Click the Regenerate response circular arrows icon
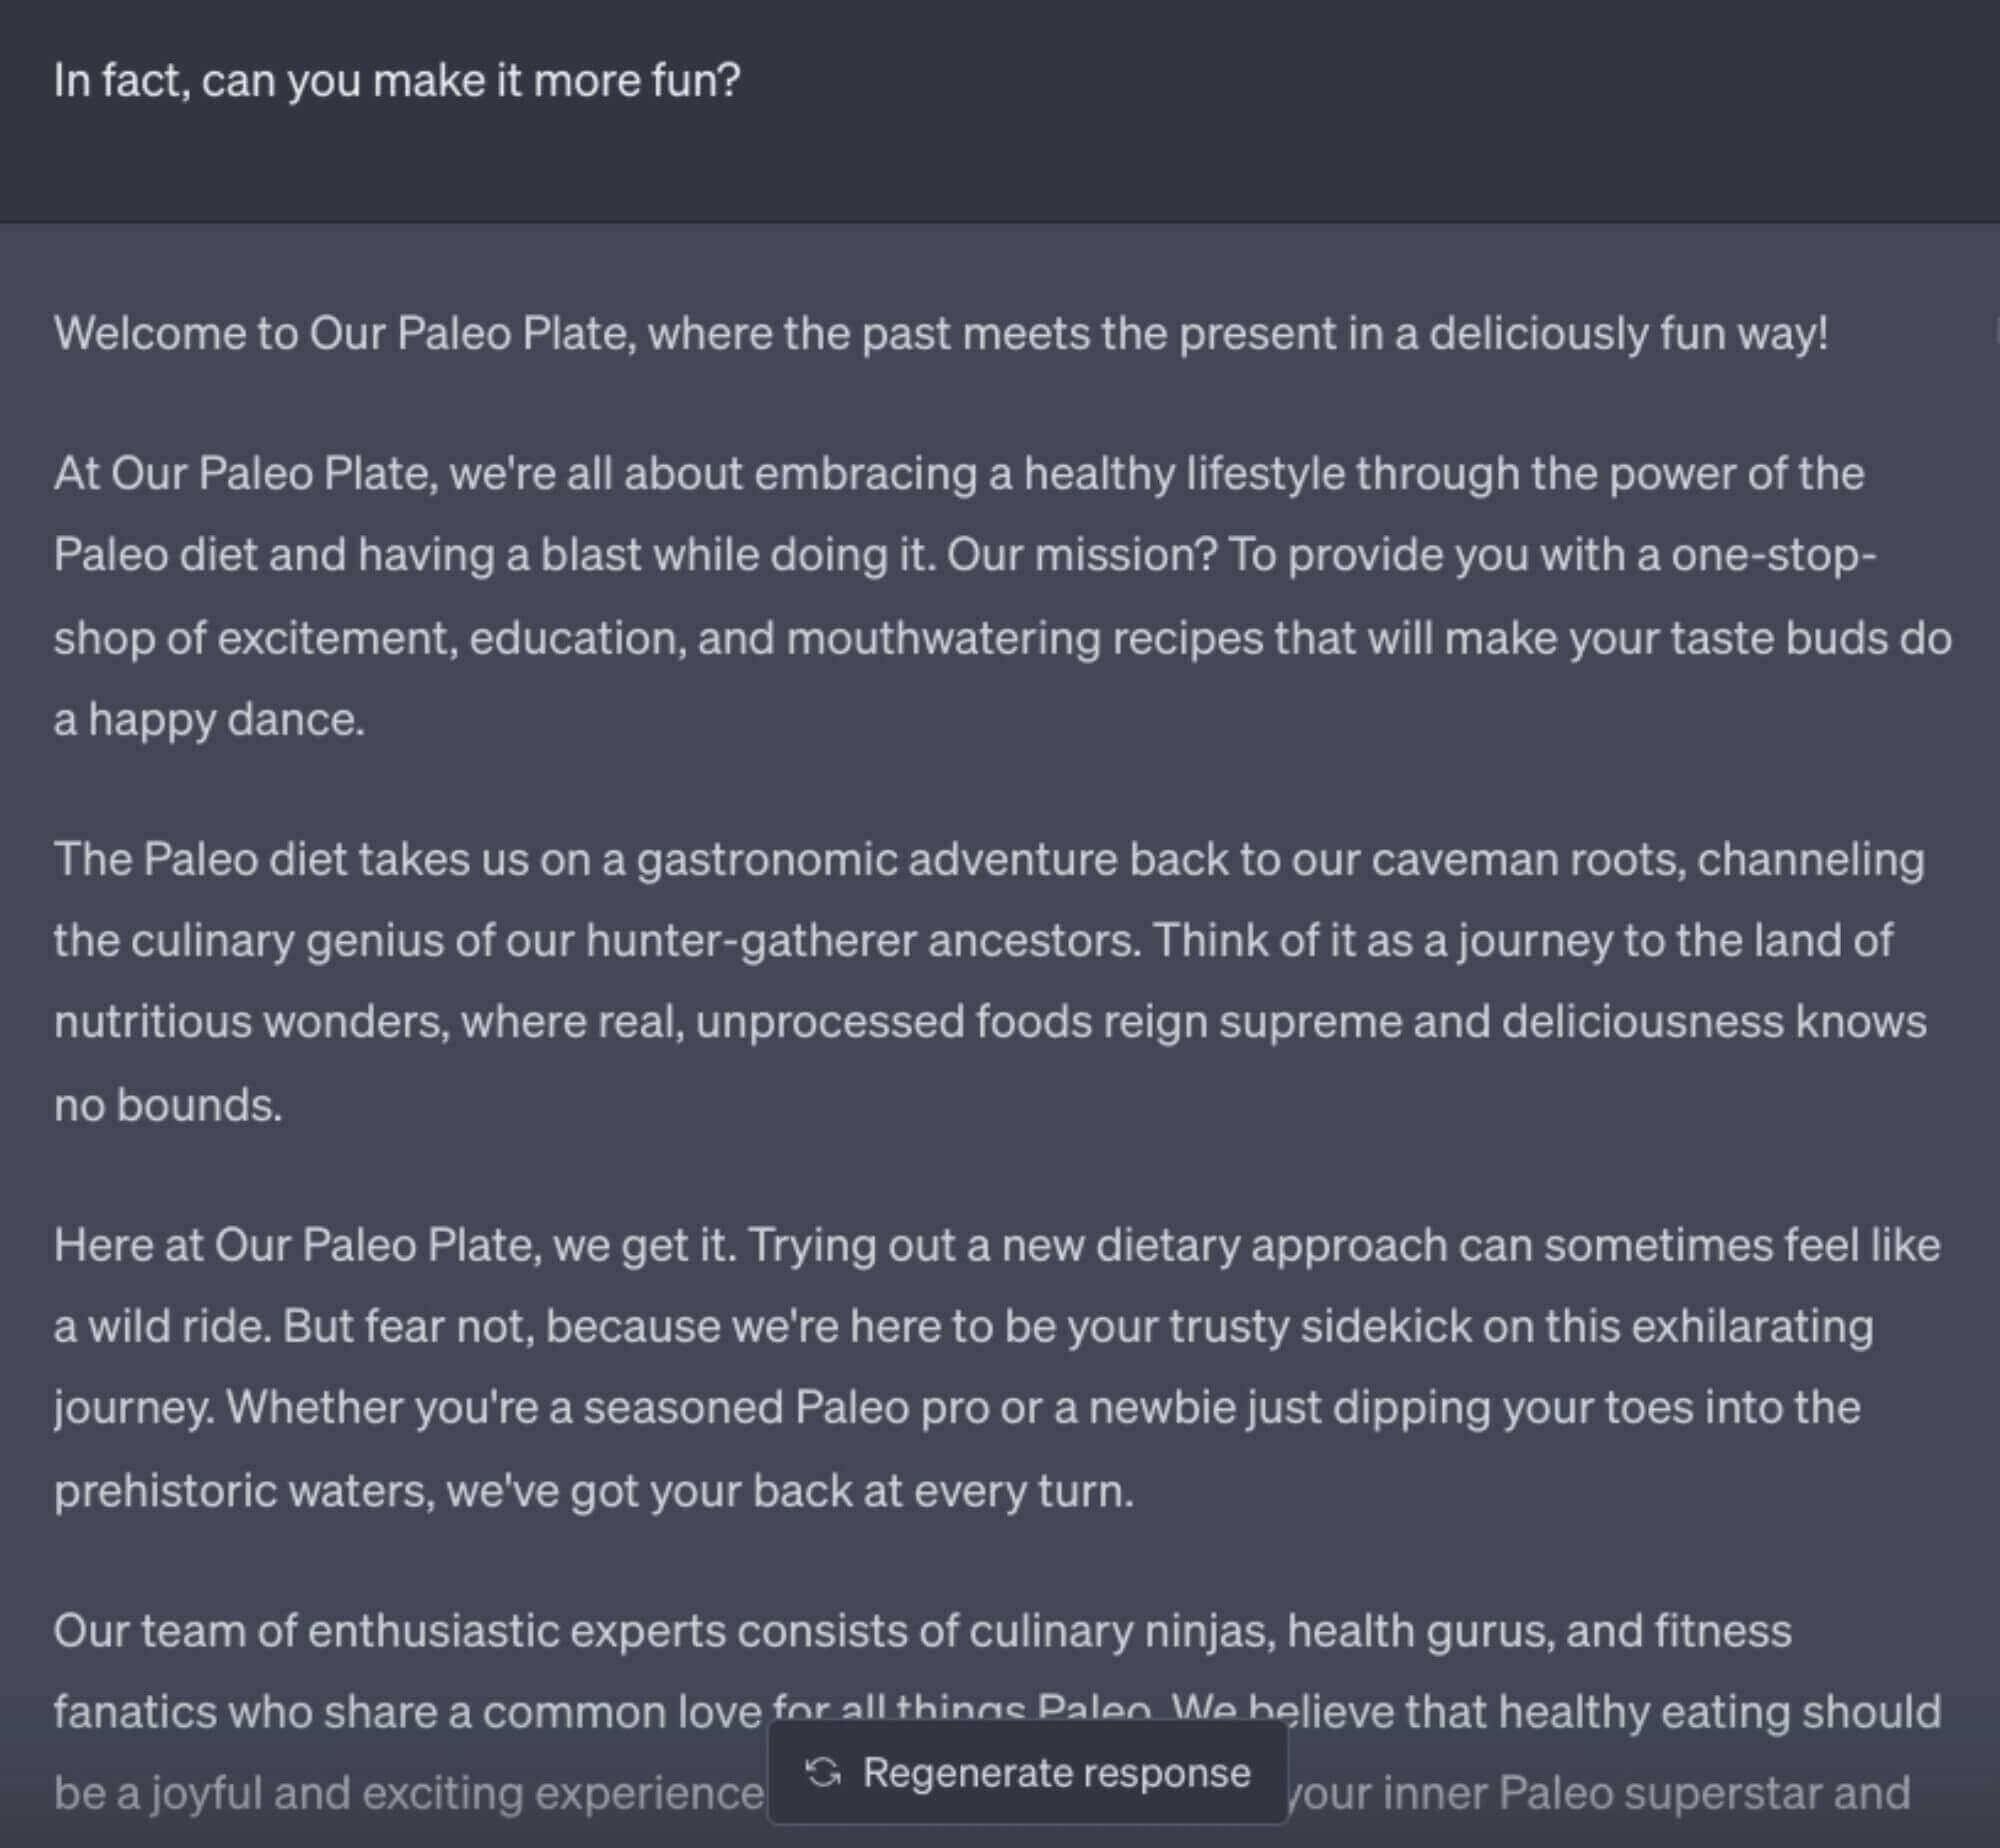The image size is (2000, 1848). 823,1773
